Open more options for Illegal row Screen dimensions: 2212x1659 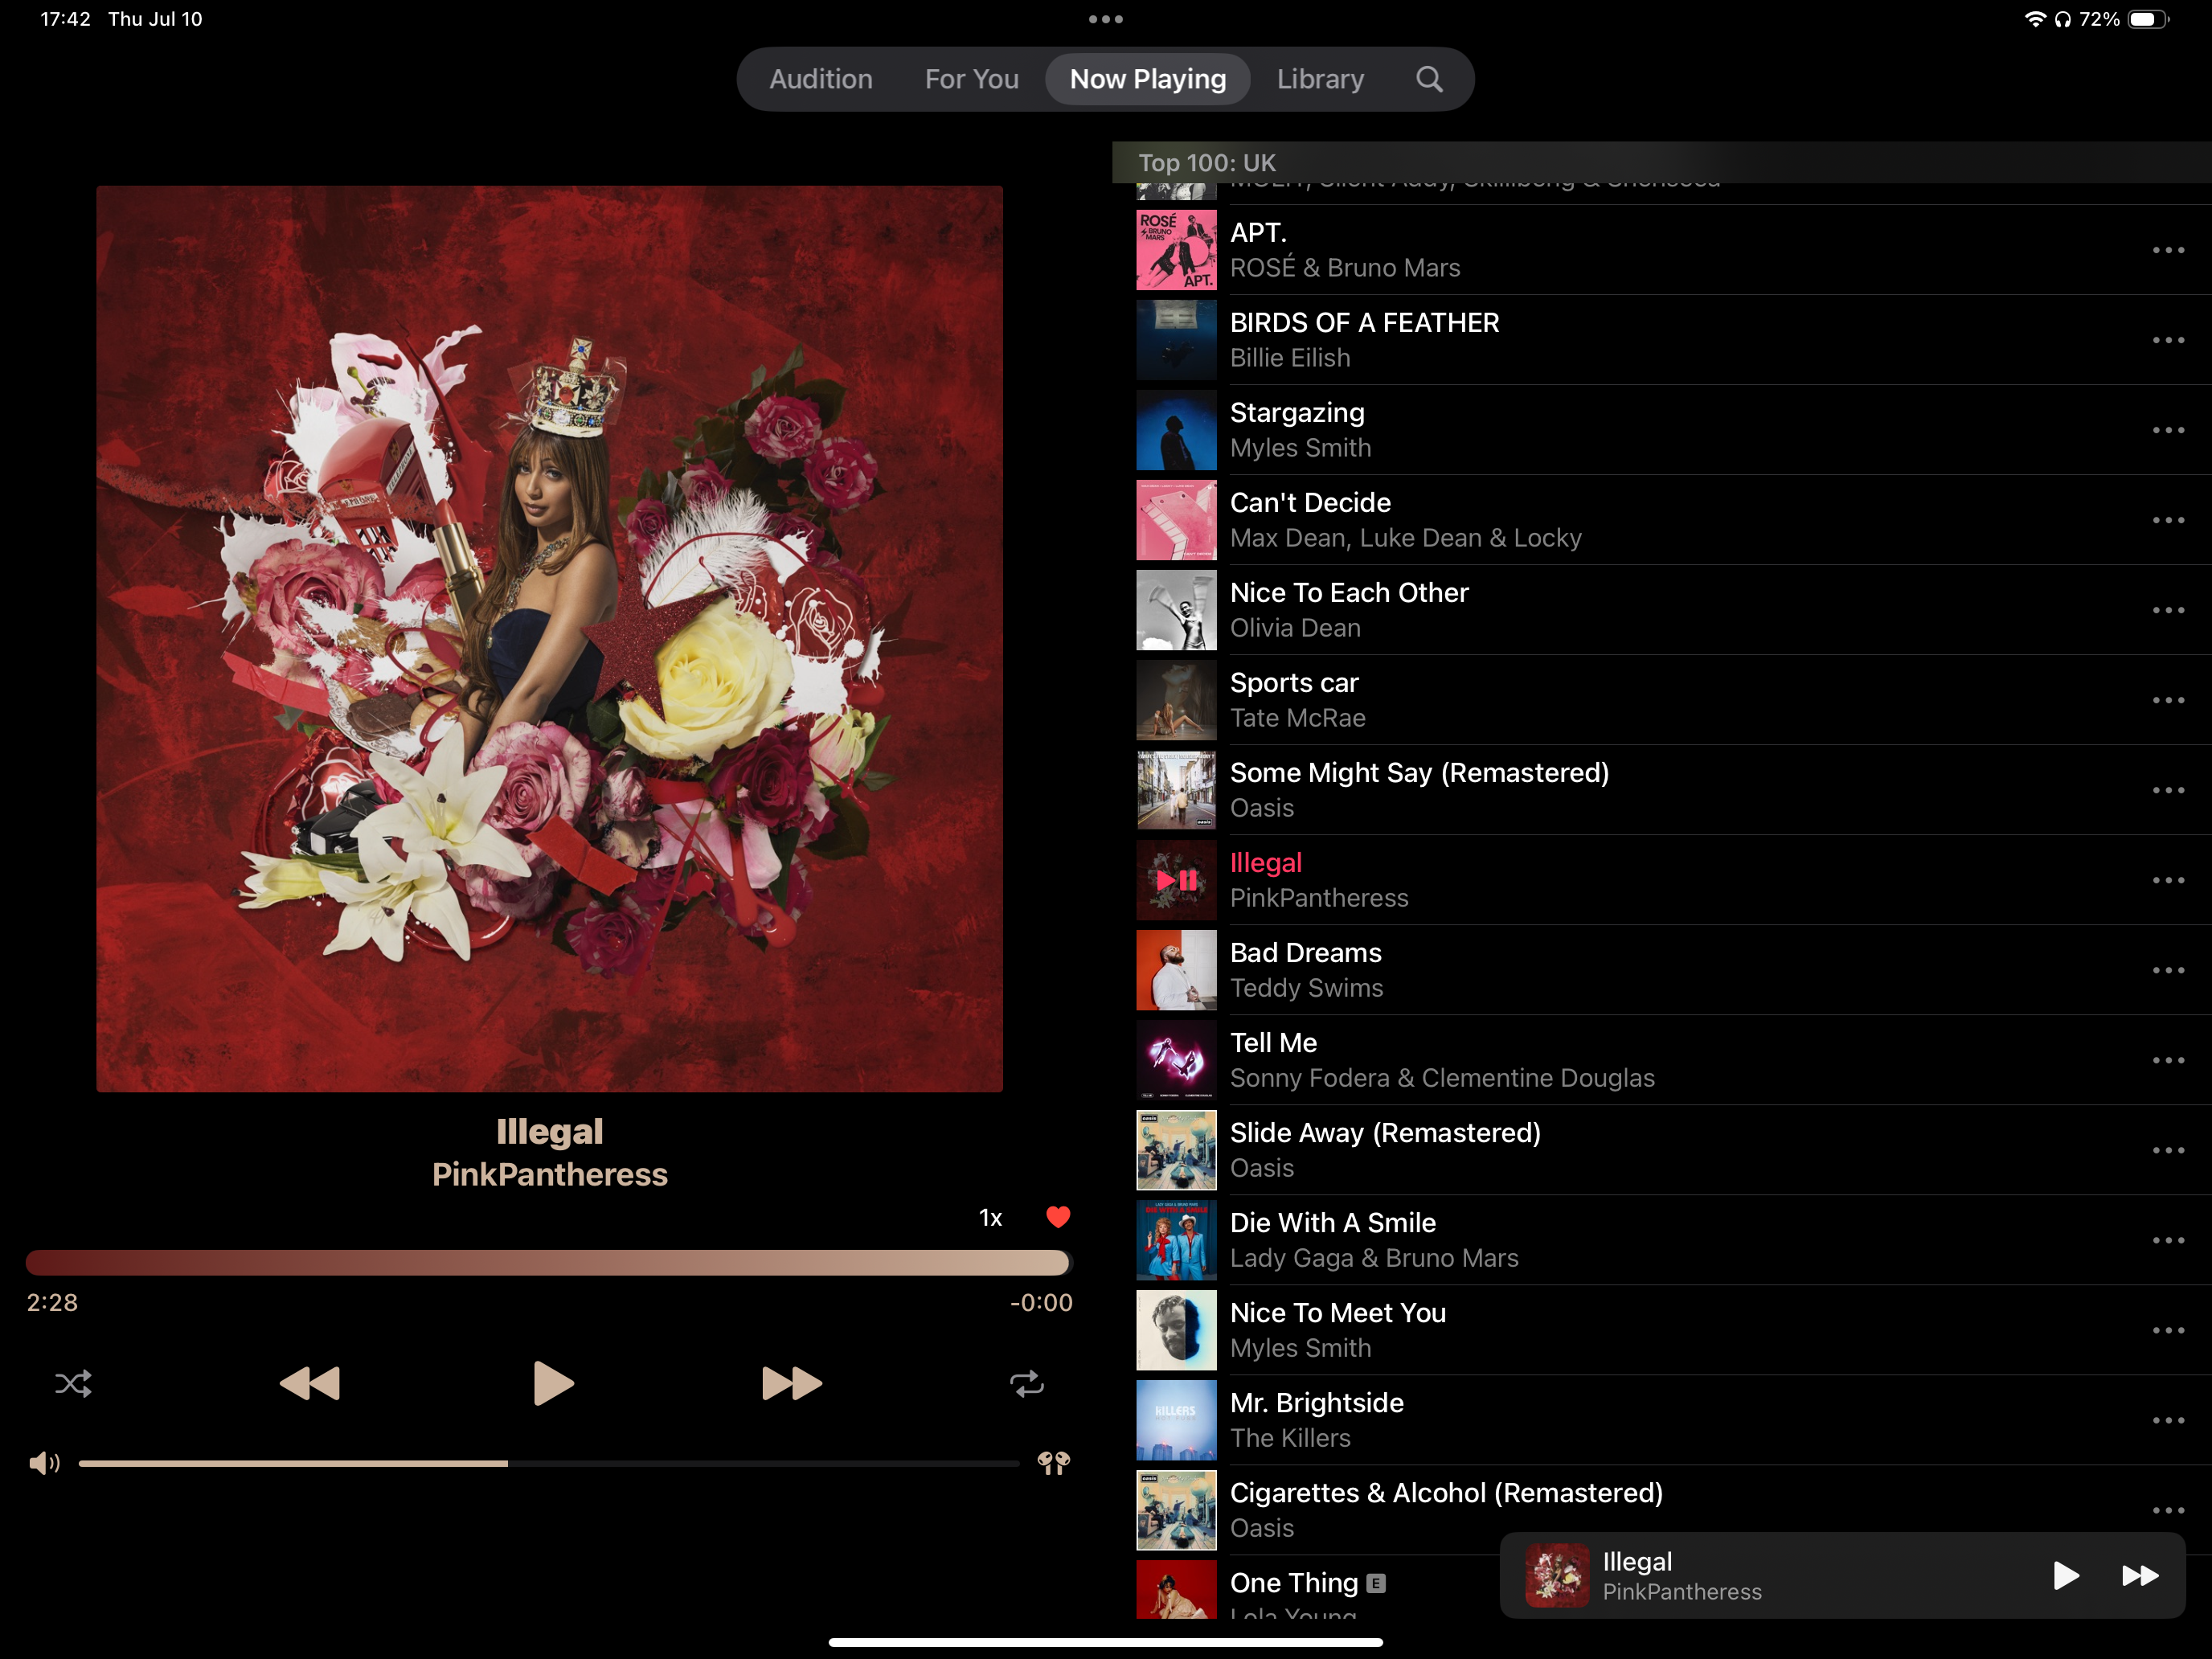click(2168, 880)
